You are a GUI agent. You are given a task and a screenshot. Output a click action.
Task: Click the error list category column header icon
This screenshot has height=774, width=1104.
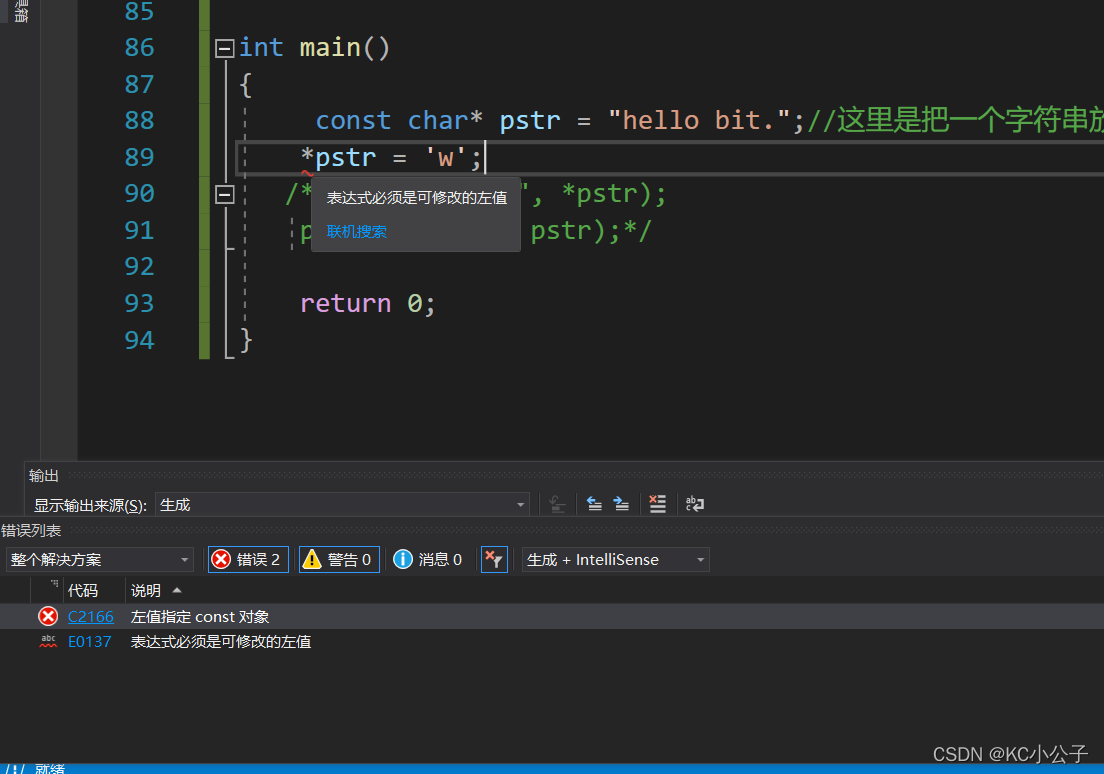click(x=54, y=585)
